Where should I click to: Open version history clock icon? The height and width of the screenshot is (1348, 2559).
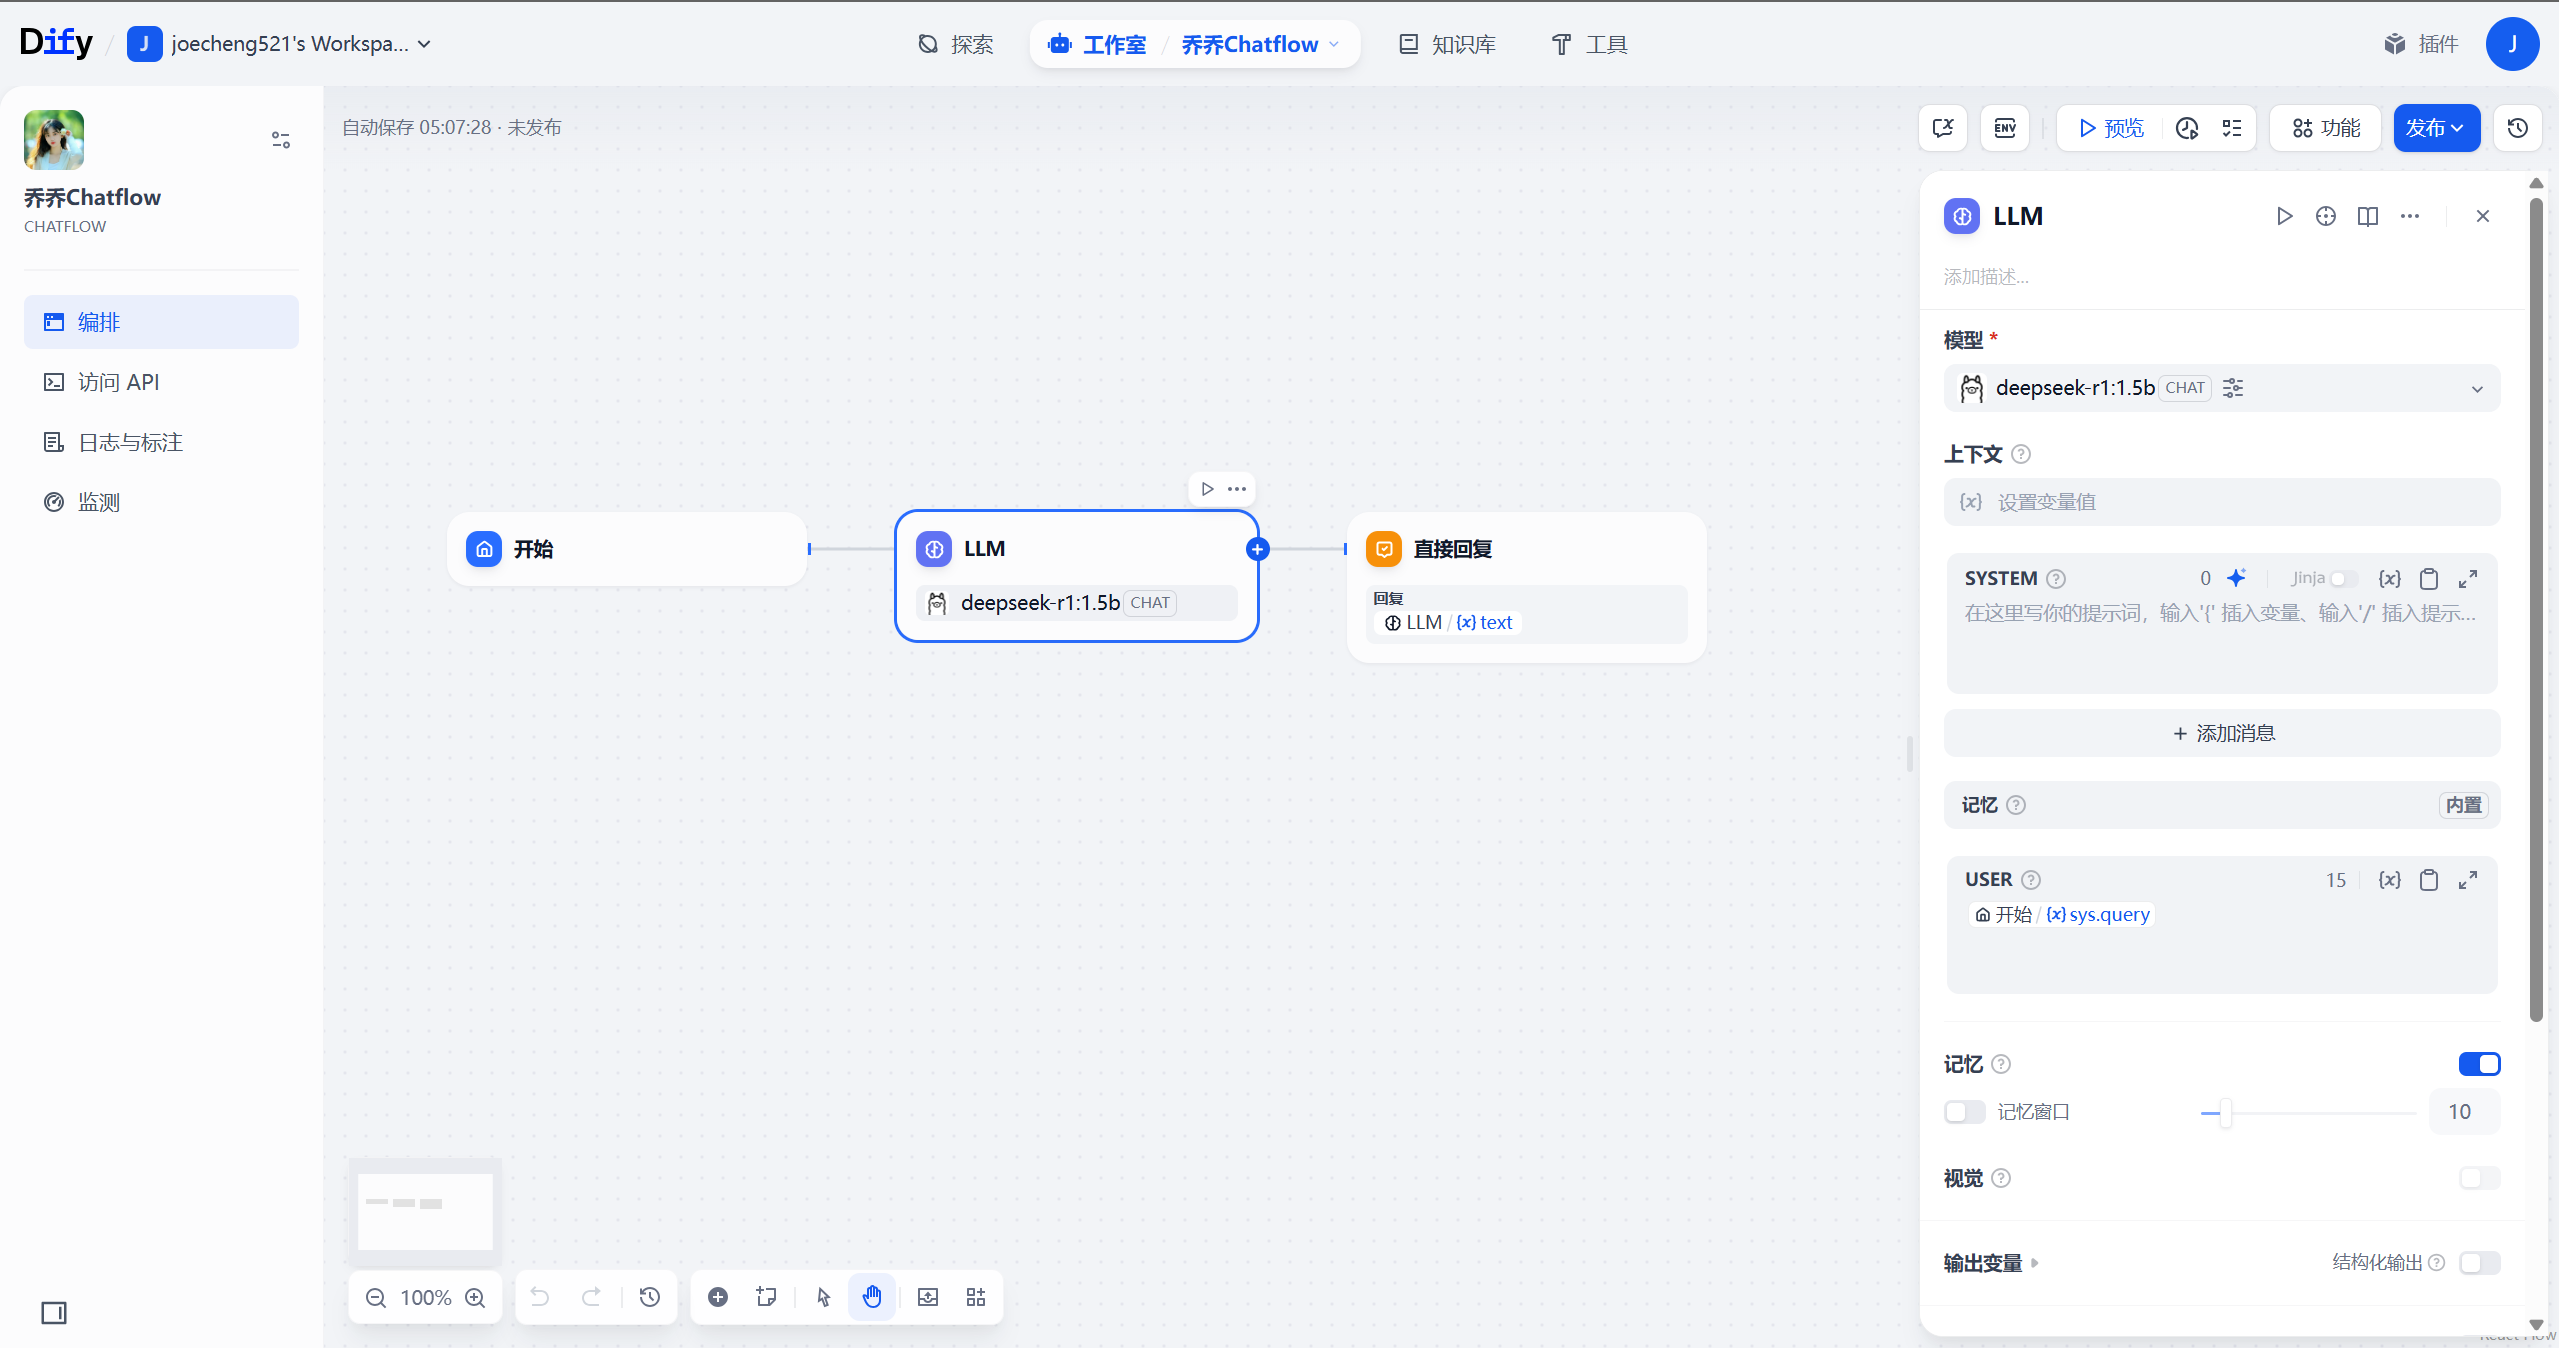point(2518,128)
